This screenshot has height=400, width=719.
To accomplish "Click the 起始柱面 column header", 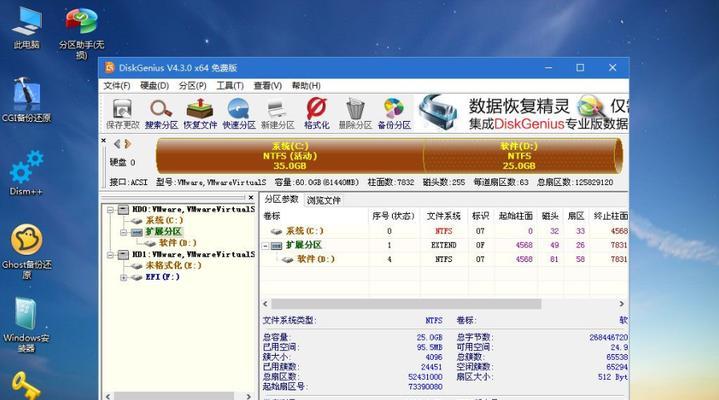I will tap(515, 216).
